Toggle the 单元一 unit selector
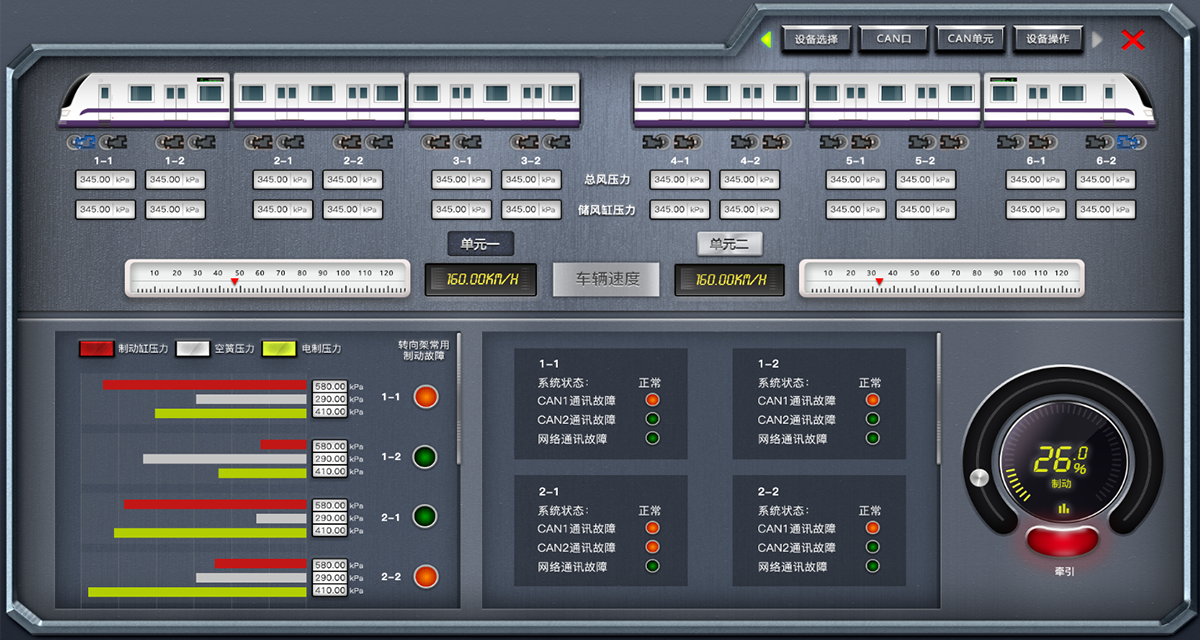This screenshot has height=640, width=1200. 481,244
